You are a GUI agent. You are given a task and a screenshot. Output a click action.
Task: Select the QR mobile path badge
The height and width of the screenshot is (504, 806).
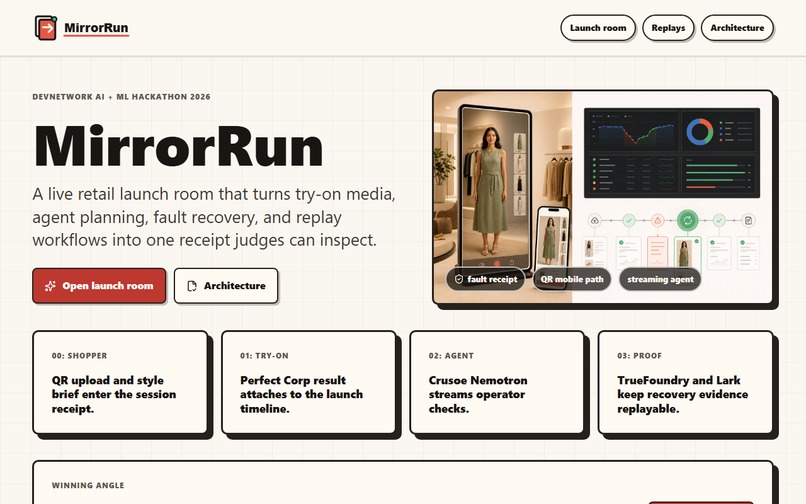click(572, 279)
